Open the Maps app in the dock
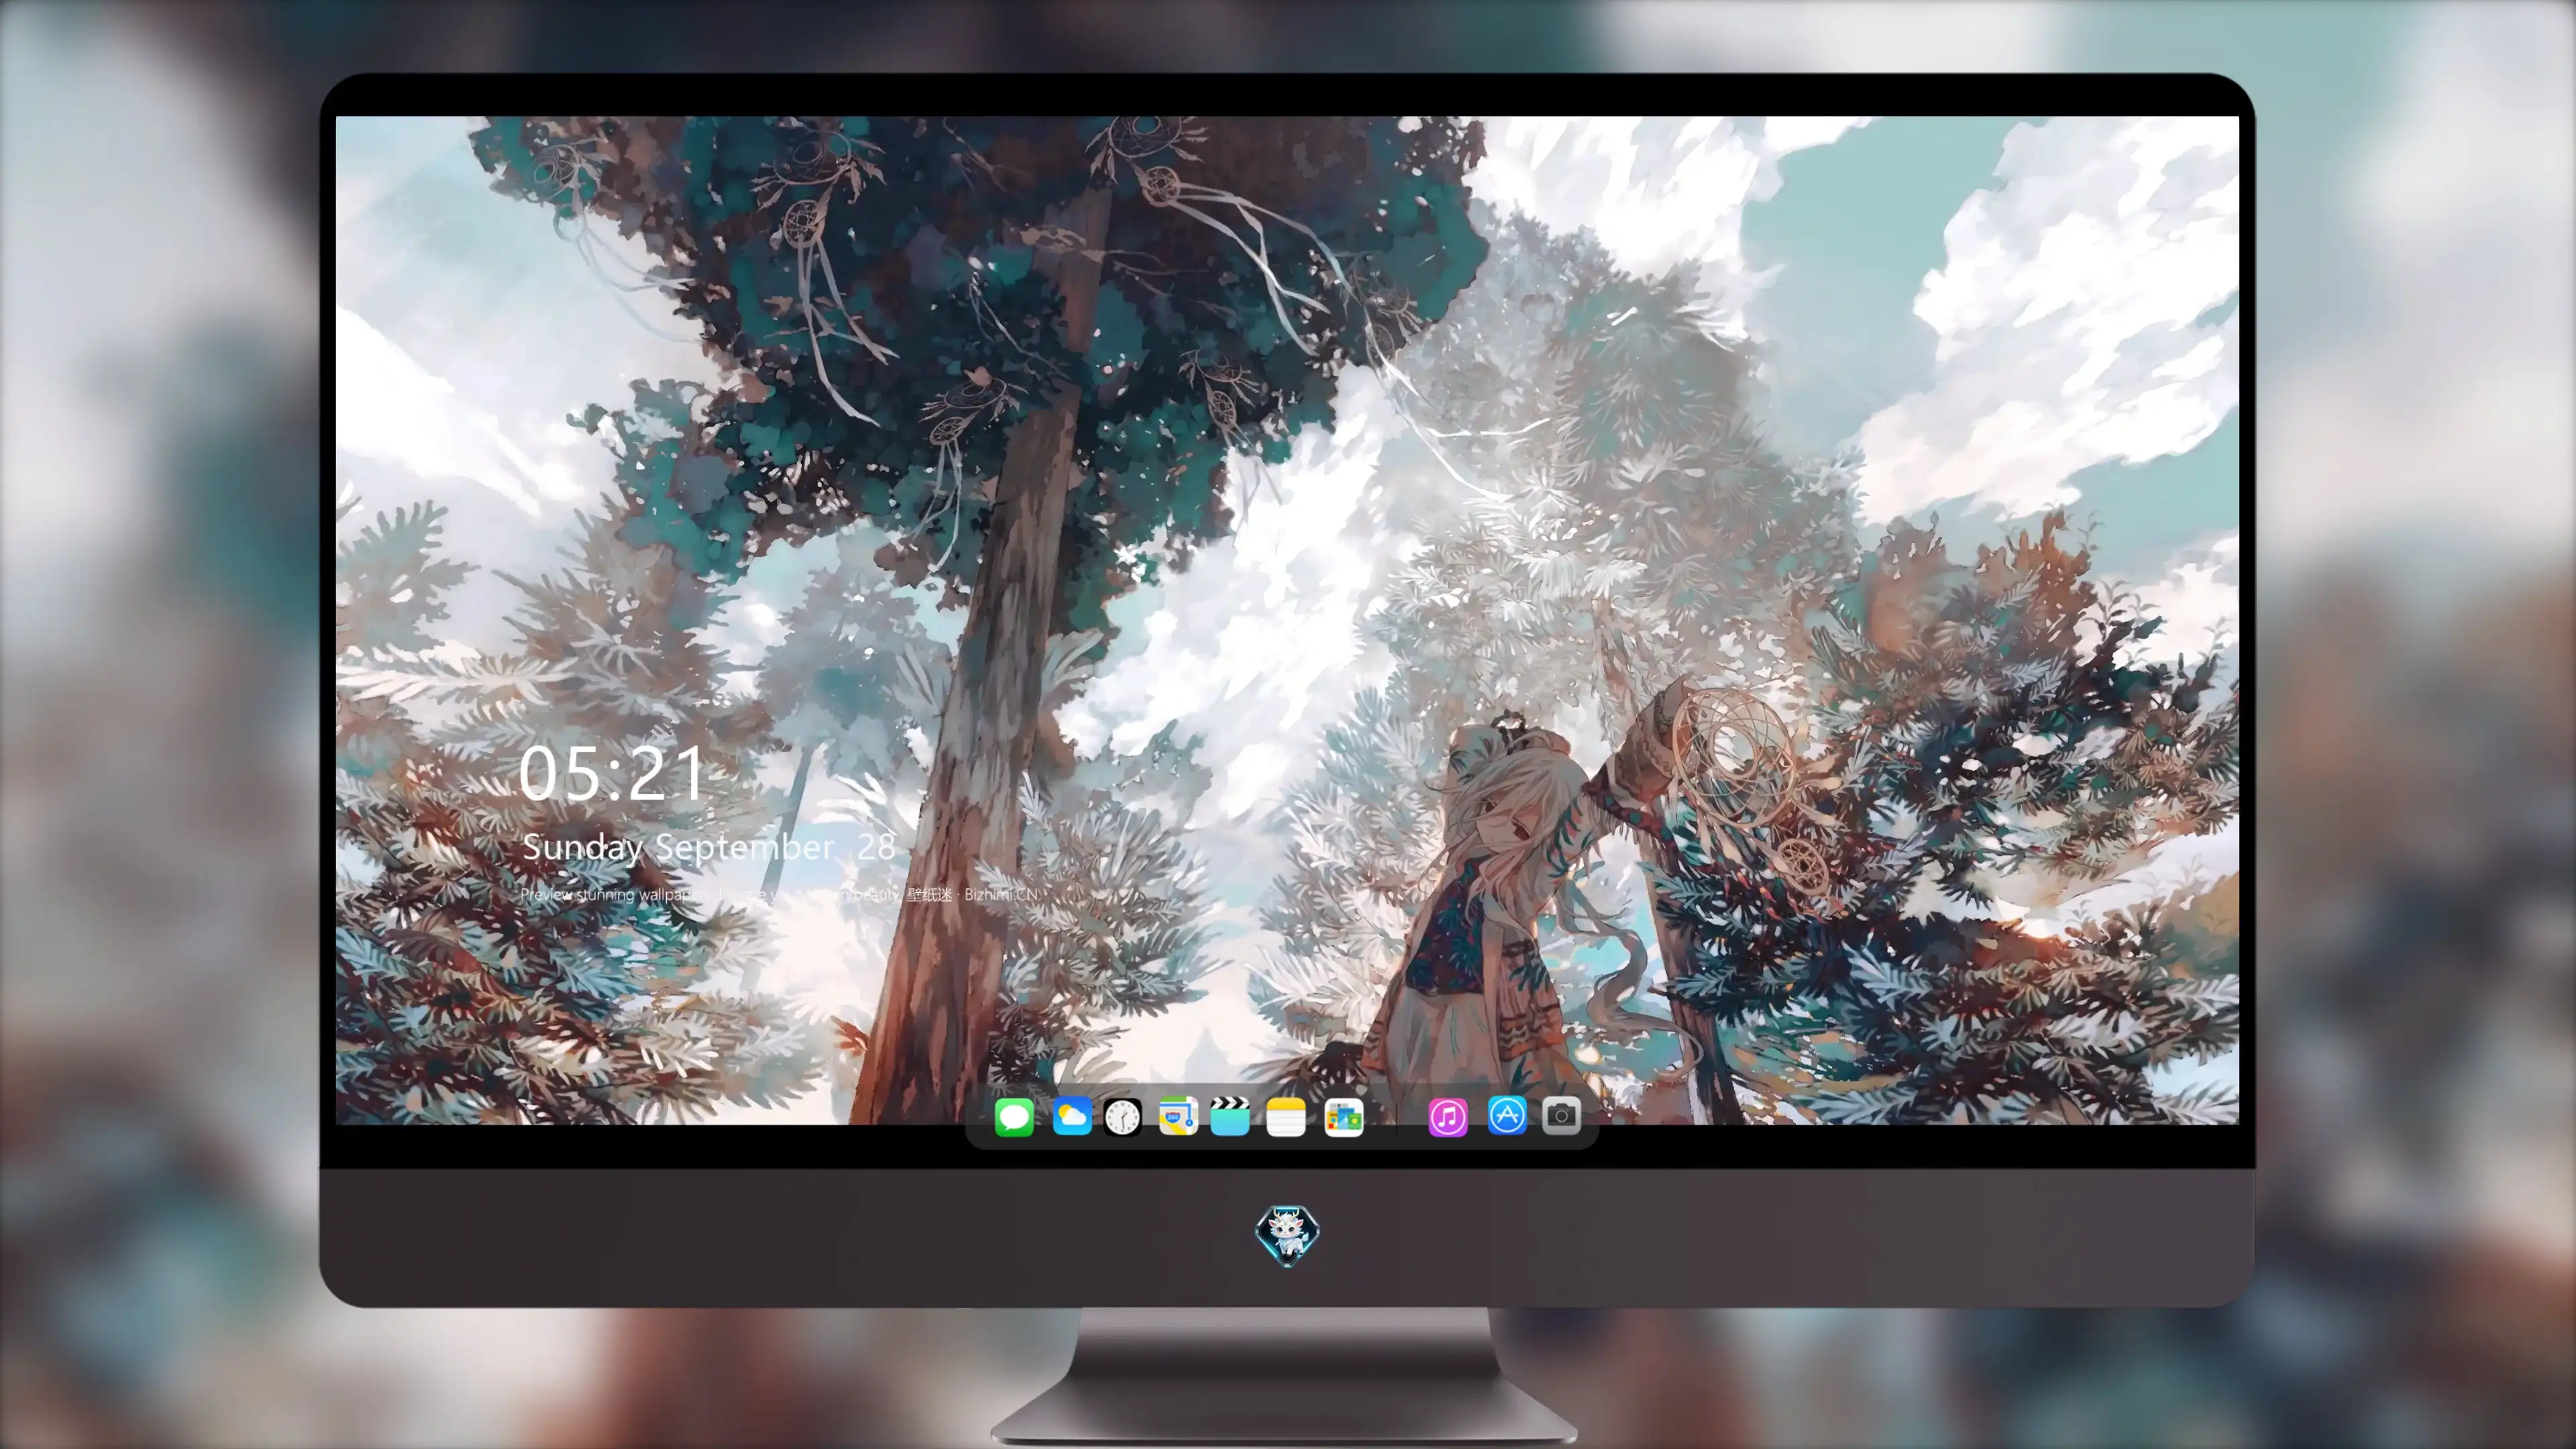Screen dimensions: 2576x1449 coord(1178,1116)
